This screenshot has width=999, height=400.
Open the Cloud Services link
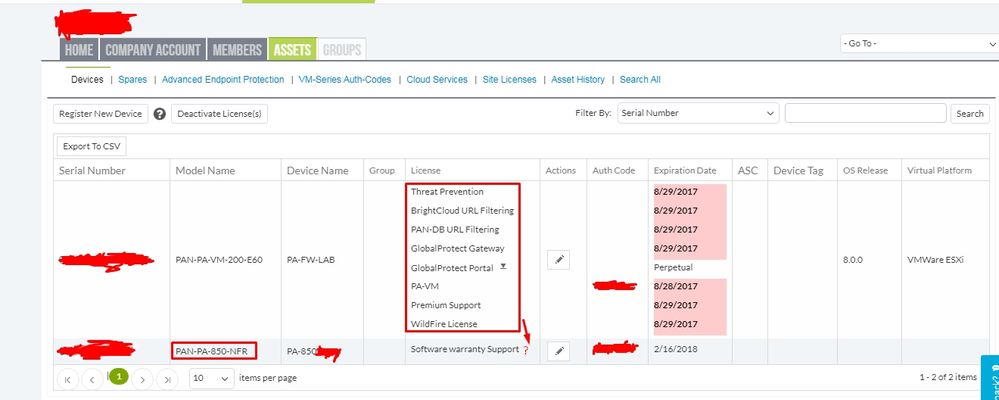click(437, 80)
